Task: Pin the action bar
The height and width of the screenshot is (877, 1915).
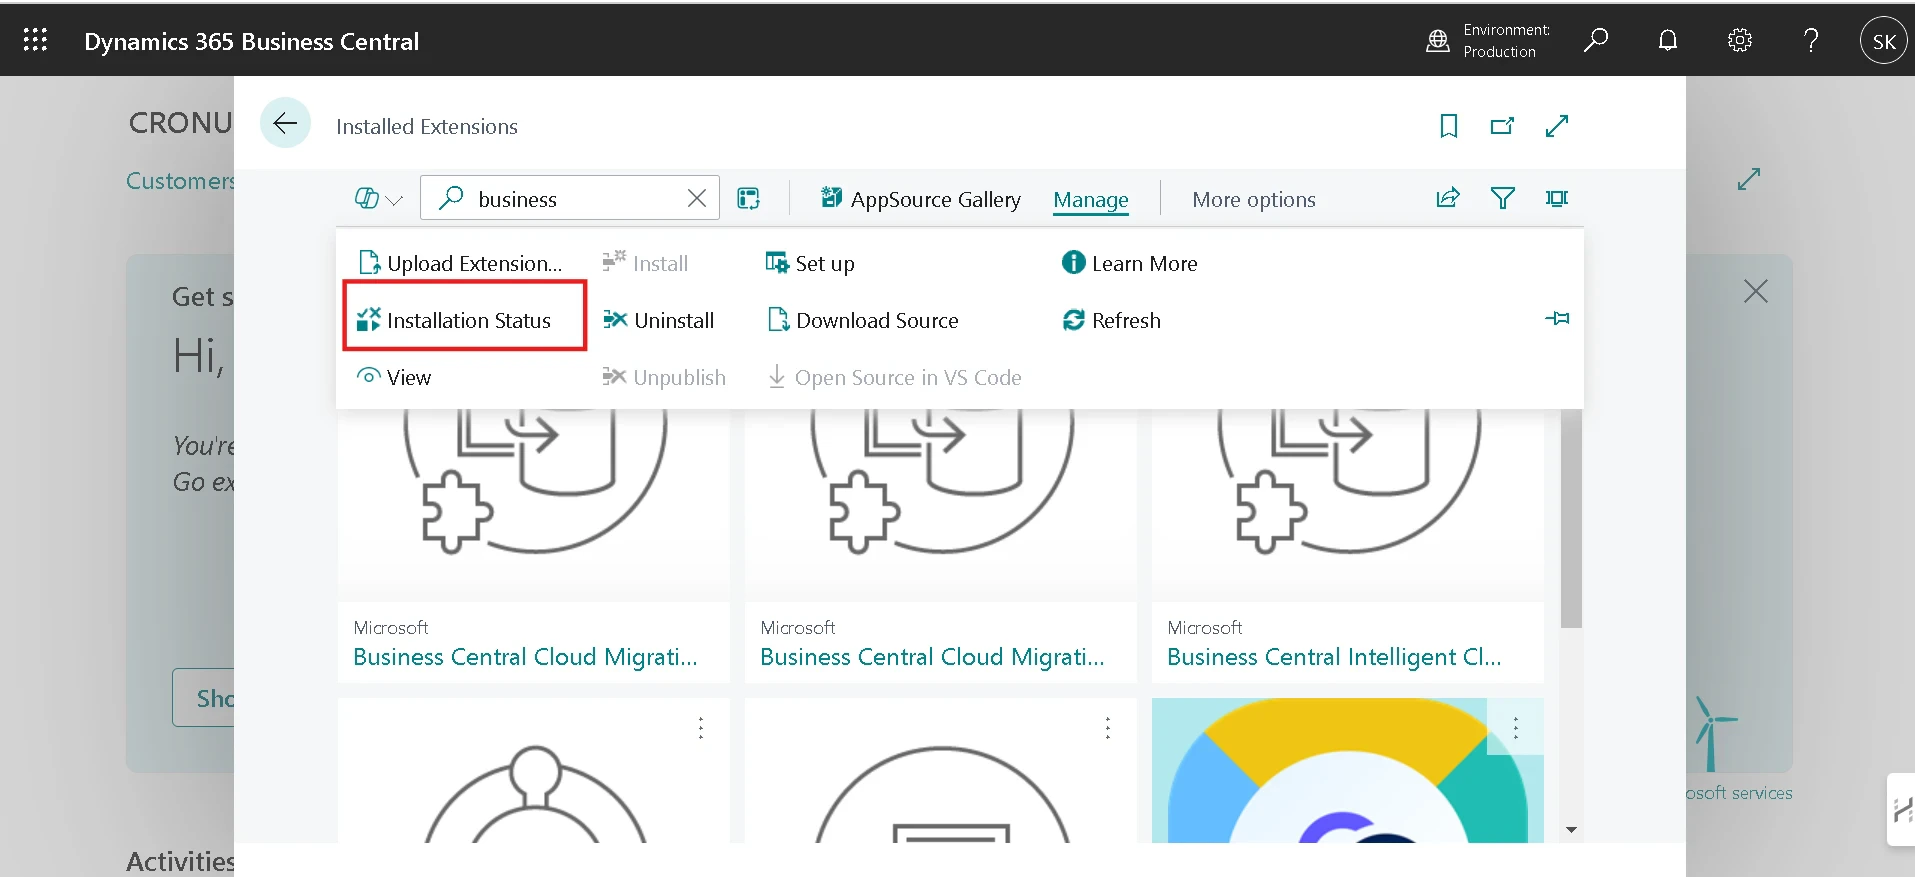Action: pos(1557,319)
